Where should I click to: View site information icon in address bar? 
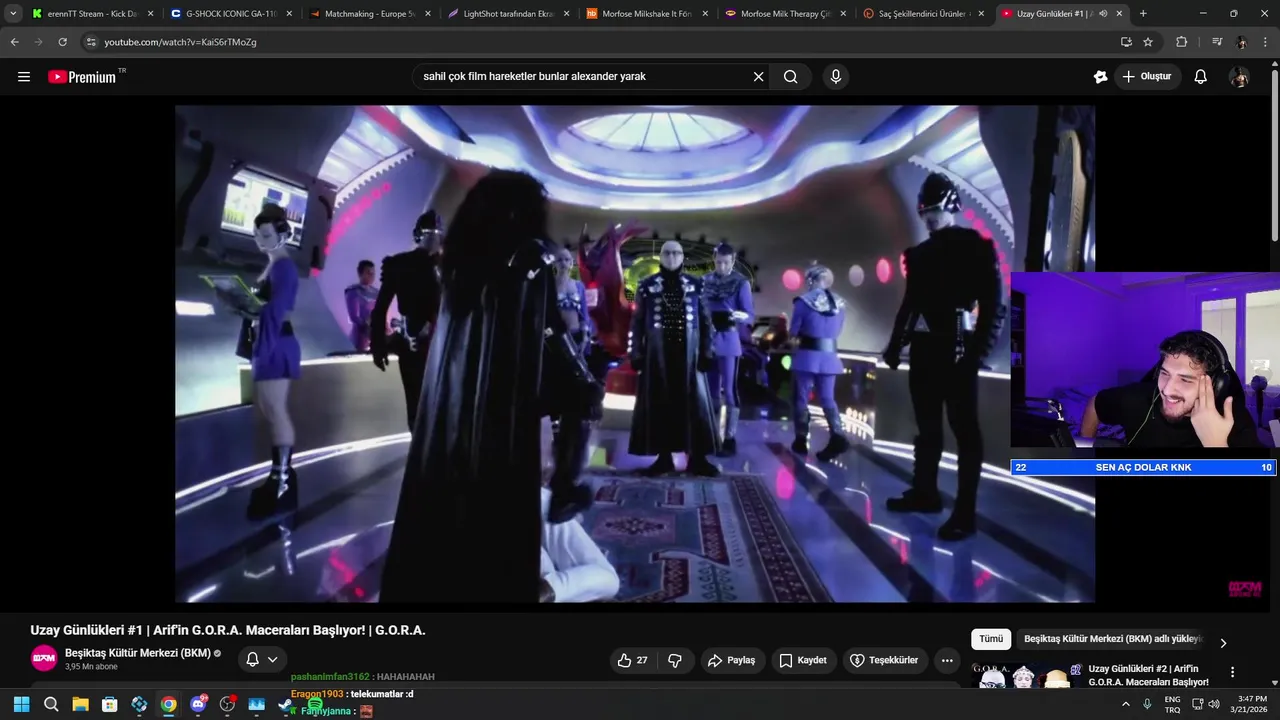(91, 42)
